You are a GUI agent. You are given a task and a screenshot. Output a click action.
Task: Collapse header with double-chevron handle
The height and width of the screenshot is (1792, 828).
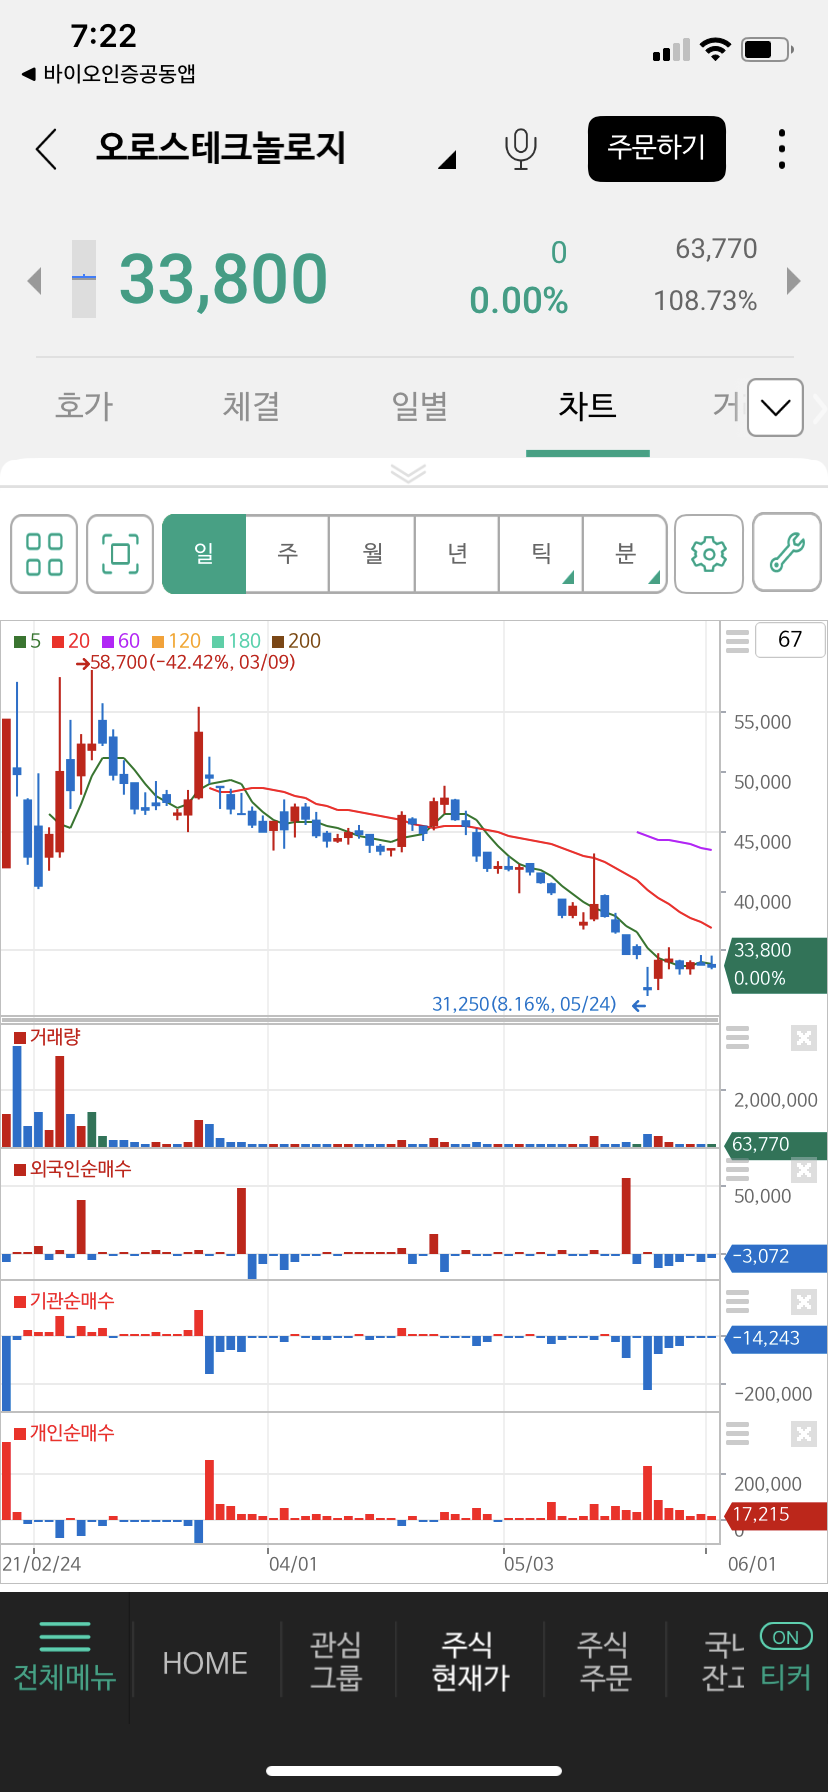coord(408,473)
